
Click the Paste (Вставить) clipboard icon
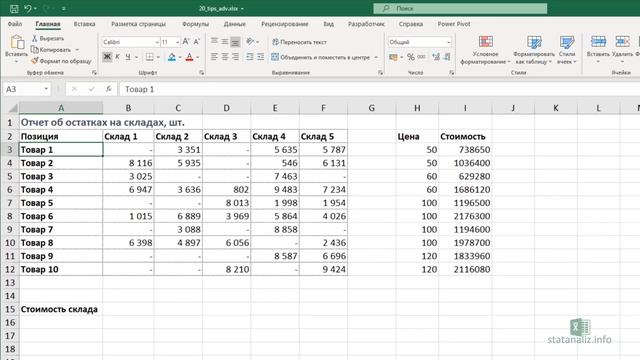[16, 42]
